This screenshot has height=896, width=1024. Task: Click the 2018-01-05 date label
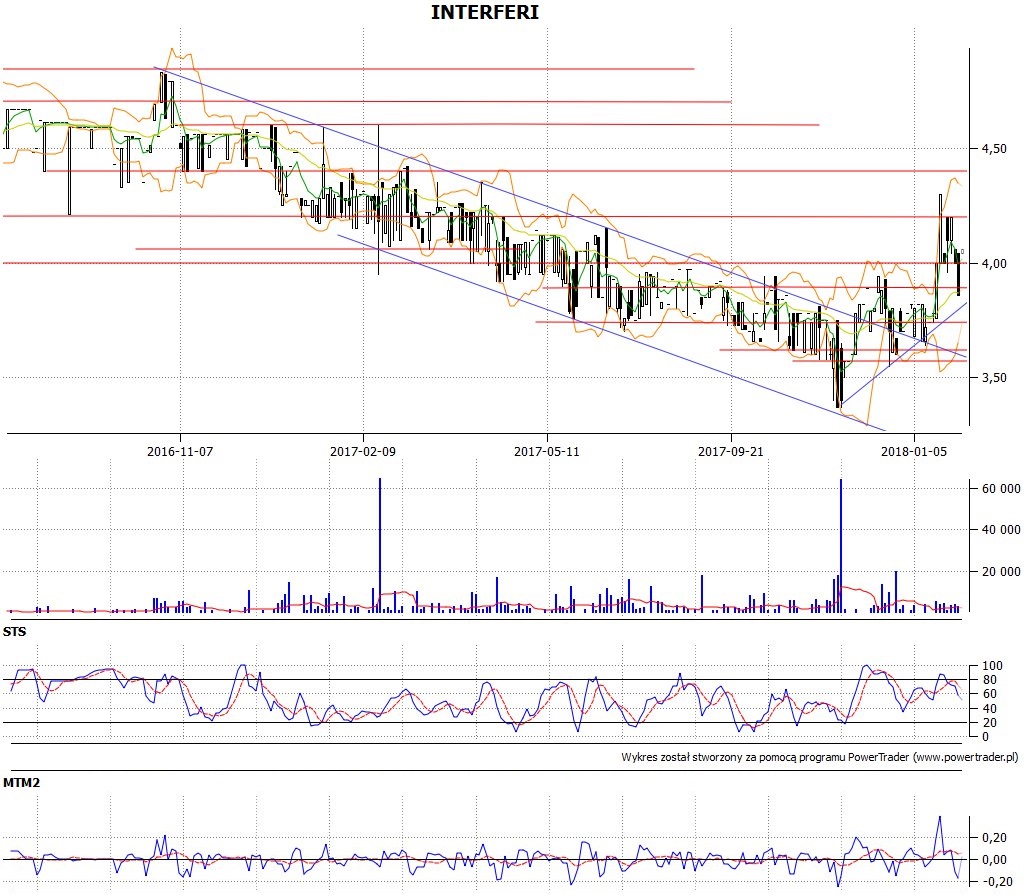[x=914, y=451]
